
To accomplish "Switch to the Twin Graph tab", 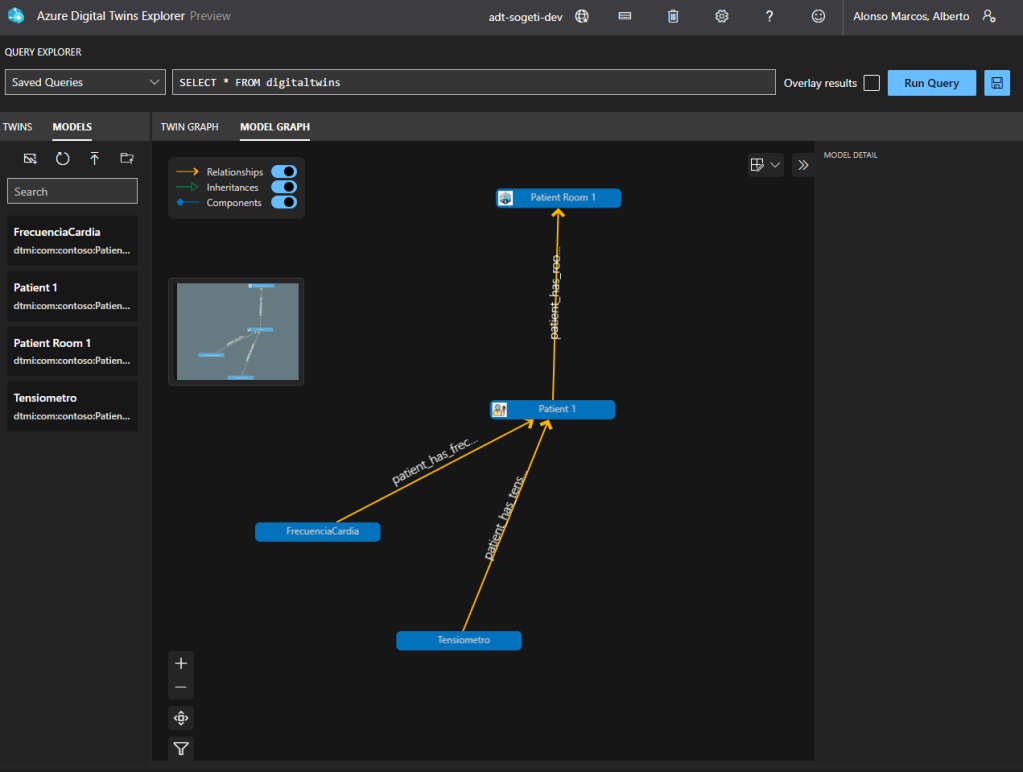I will 189,127.
